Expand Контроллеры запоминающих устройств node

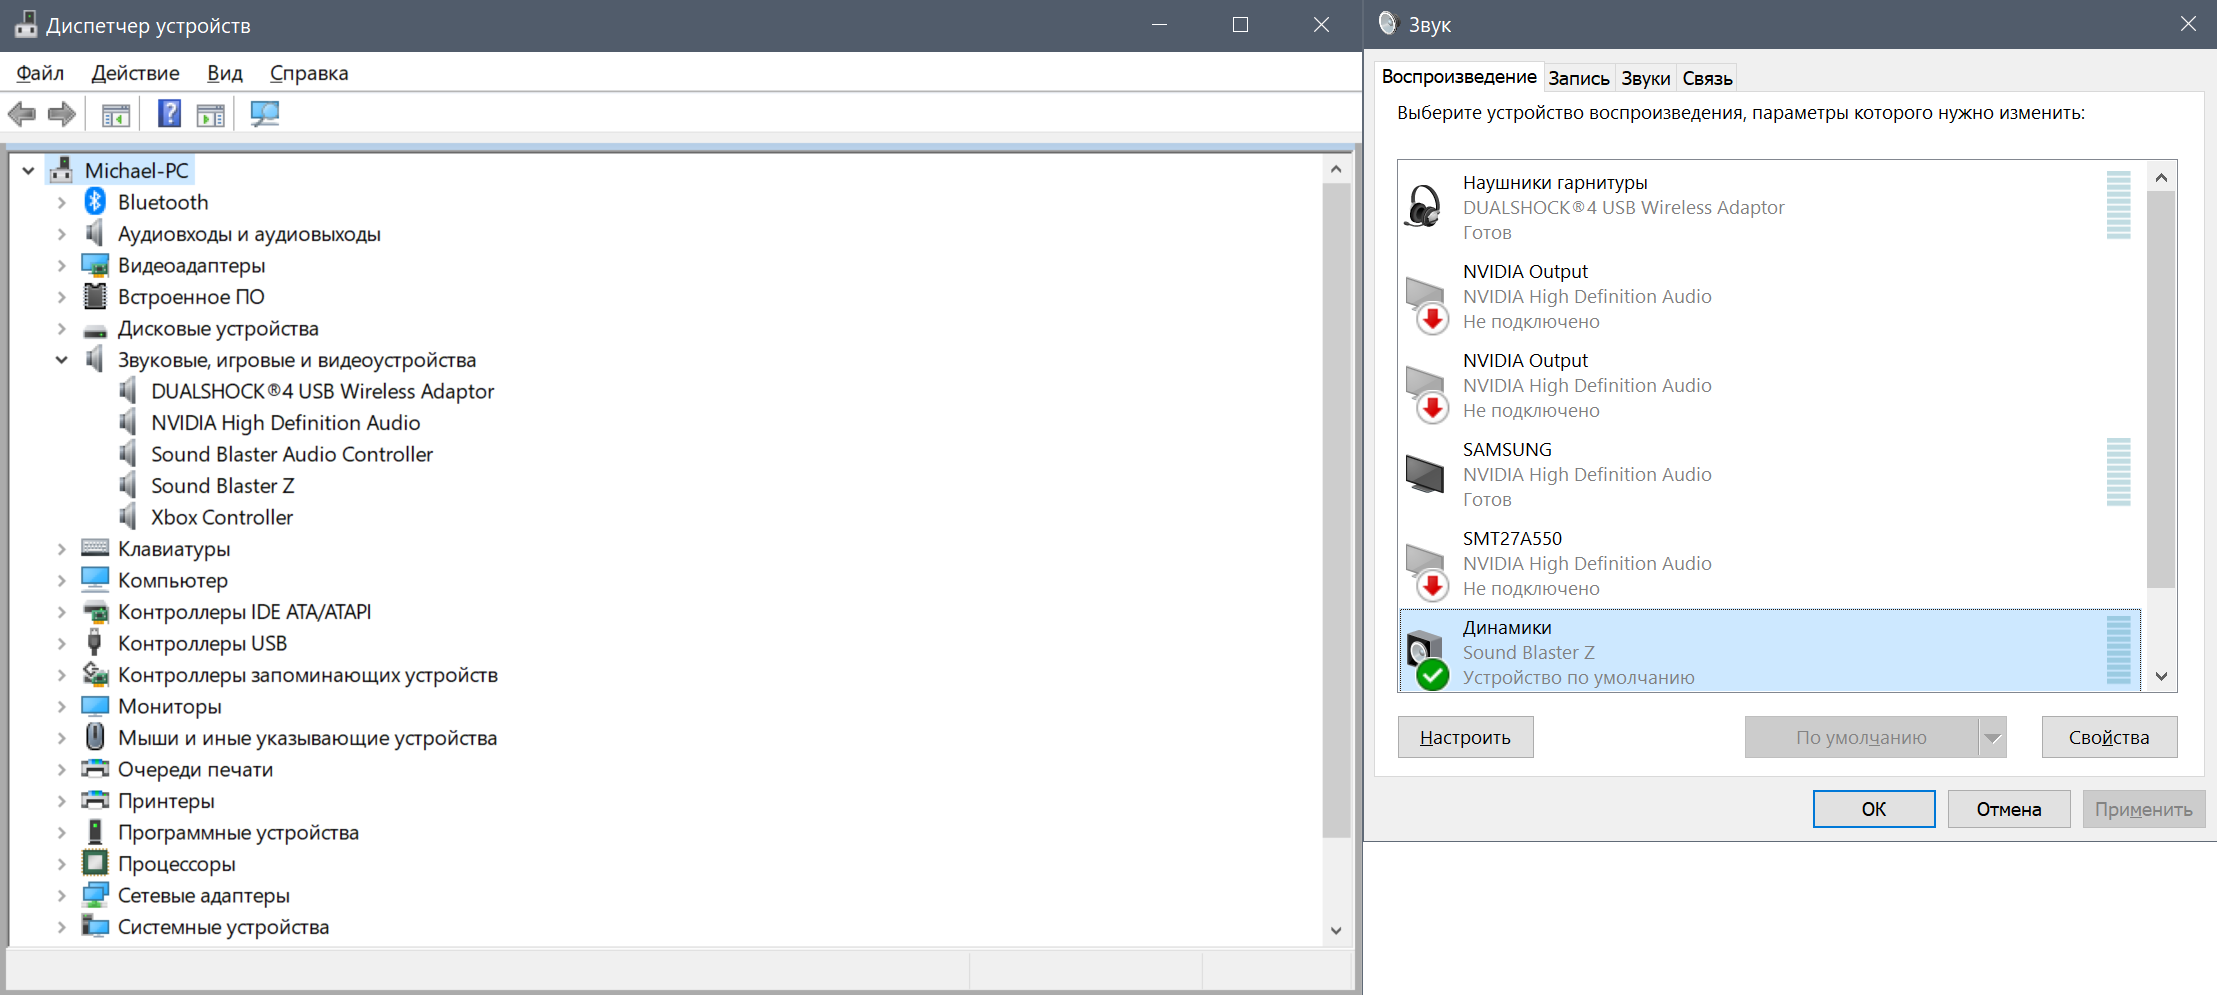pos(62,675)
